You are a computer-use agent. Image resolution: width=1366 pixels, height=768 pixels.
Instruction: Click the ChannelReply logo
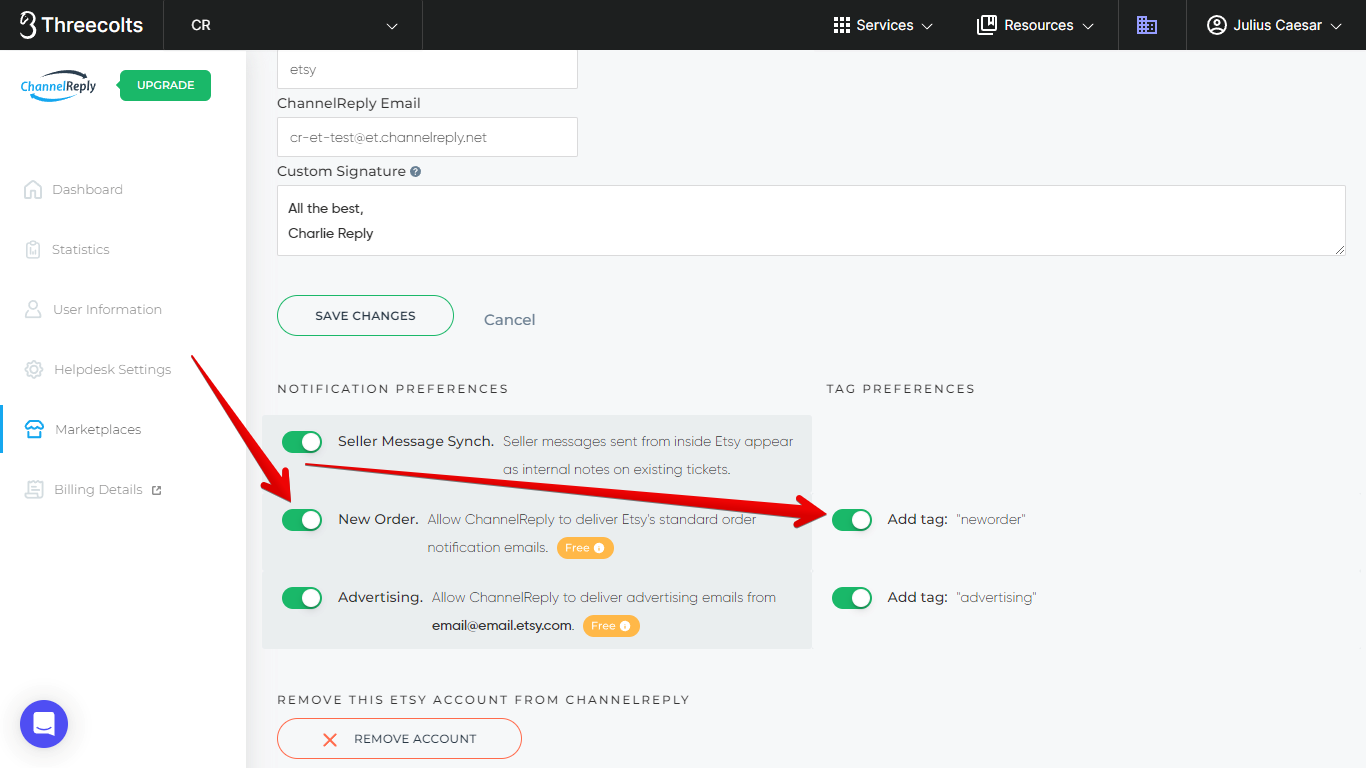(59, 86)
